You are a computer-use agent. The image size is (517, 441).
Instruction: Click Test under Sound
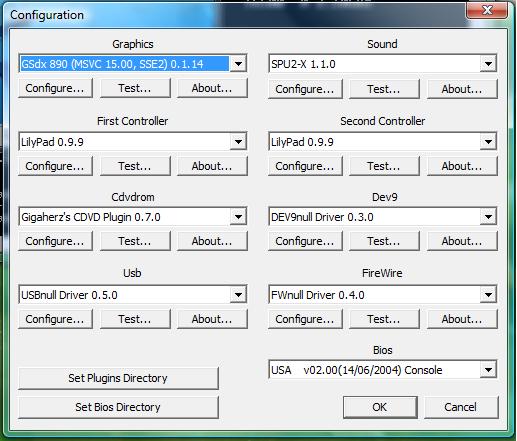tap(384, 89)
